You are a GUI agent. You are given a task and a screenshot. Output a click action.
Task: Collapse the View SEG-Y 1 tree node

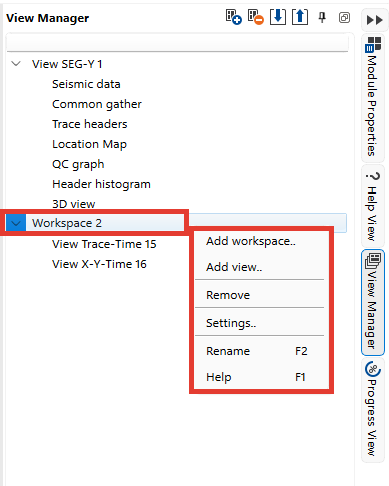[x=16, y=64]
